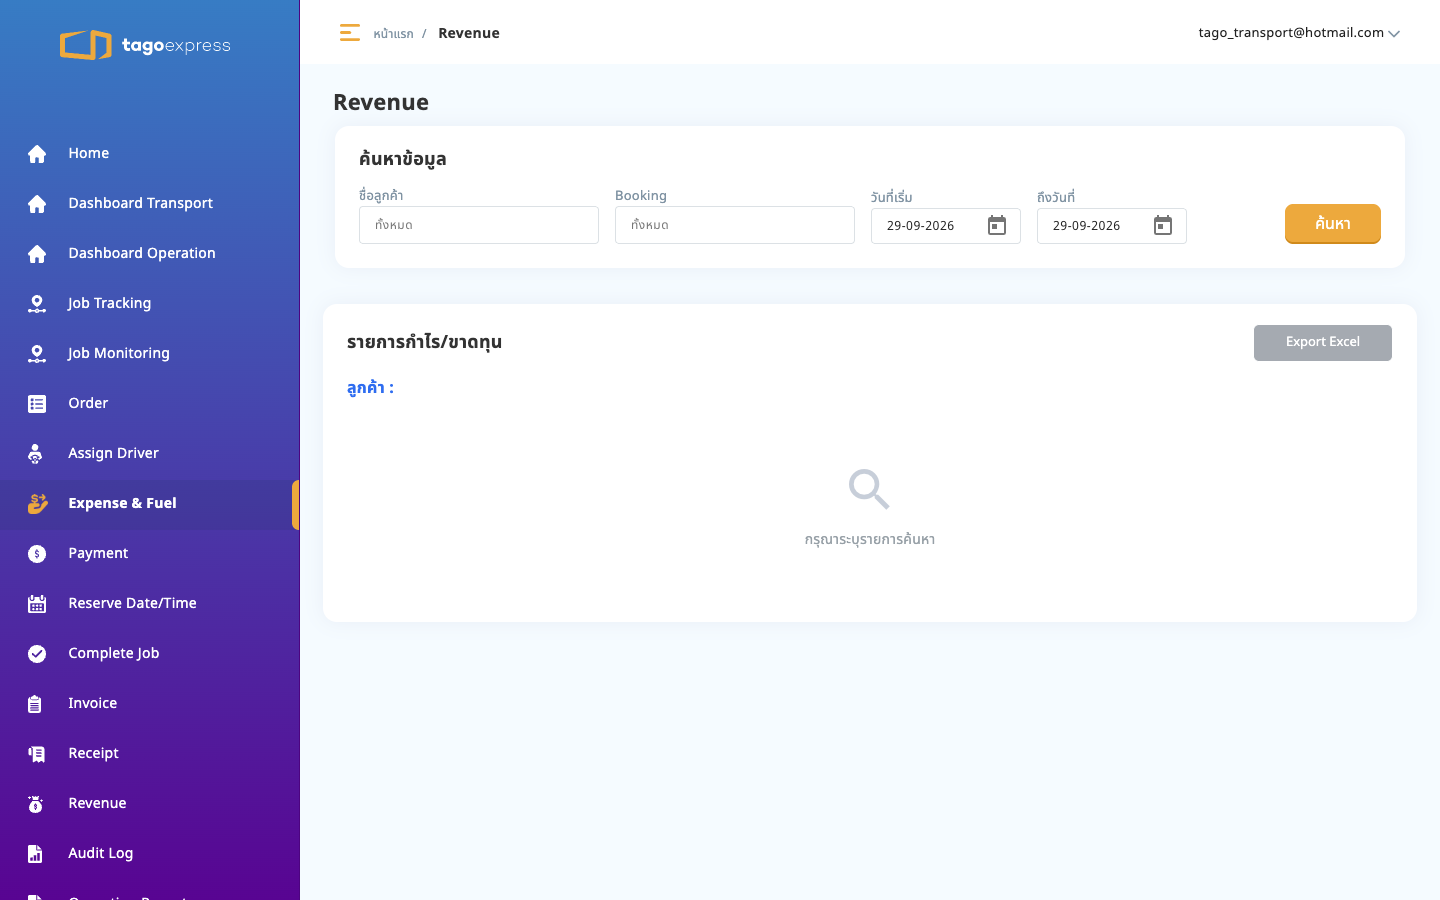Screen dimensions: 1440x900
Task: Click the Invoice clipboard icon
Action: tap(35, 704)
